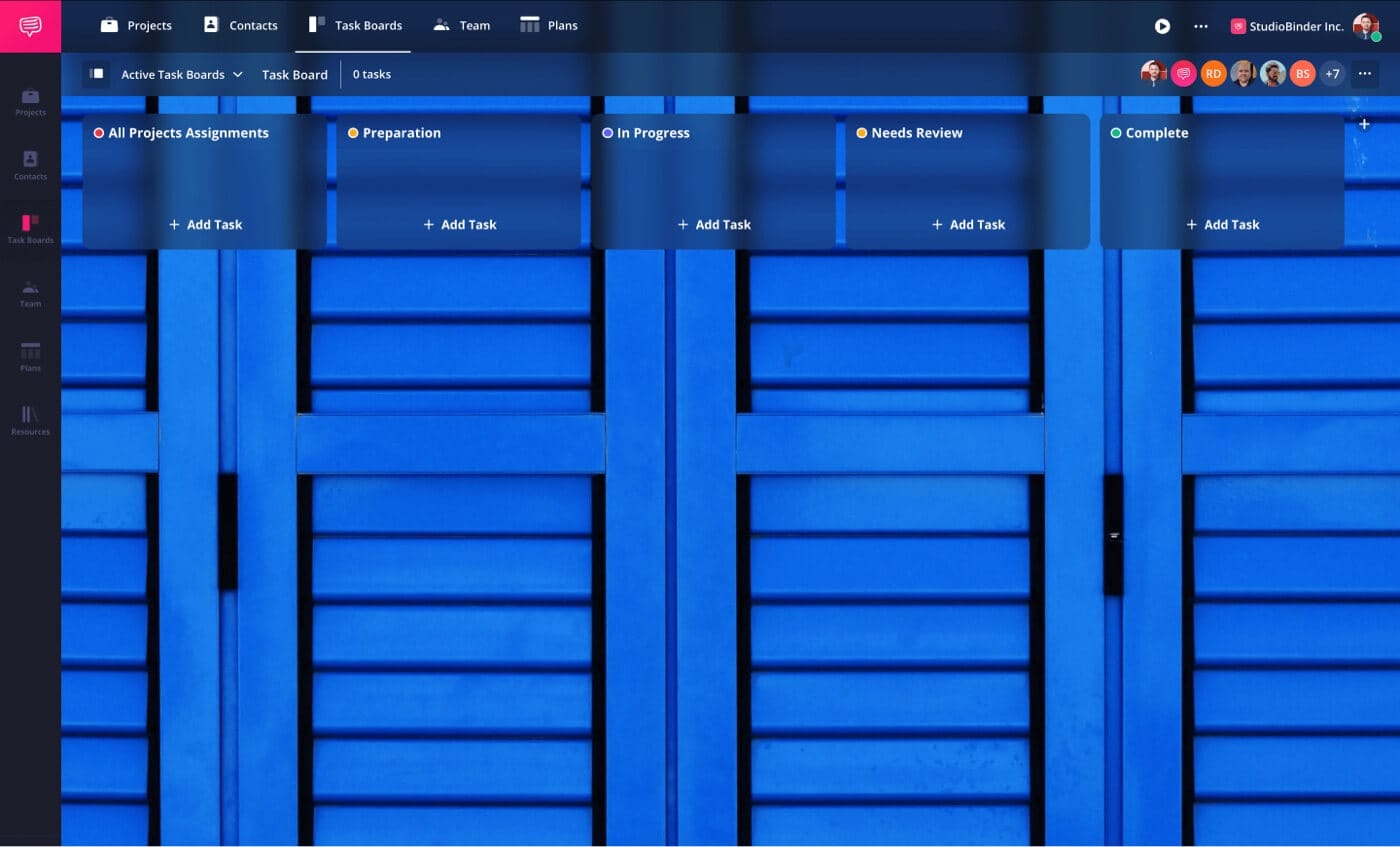Click the board view icon beside Active Task Boards
Image resolution: width=1400 pixels, height=847 pixels.
point(96,73)
